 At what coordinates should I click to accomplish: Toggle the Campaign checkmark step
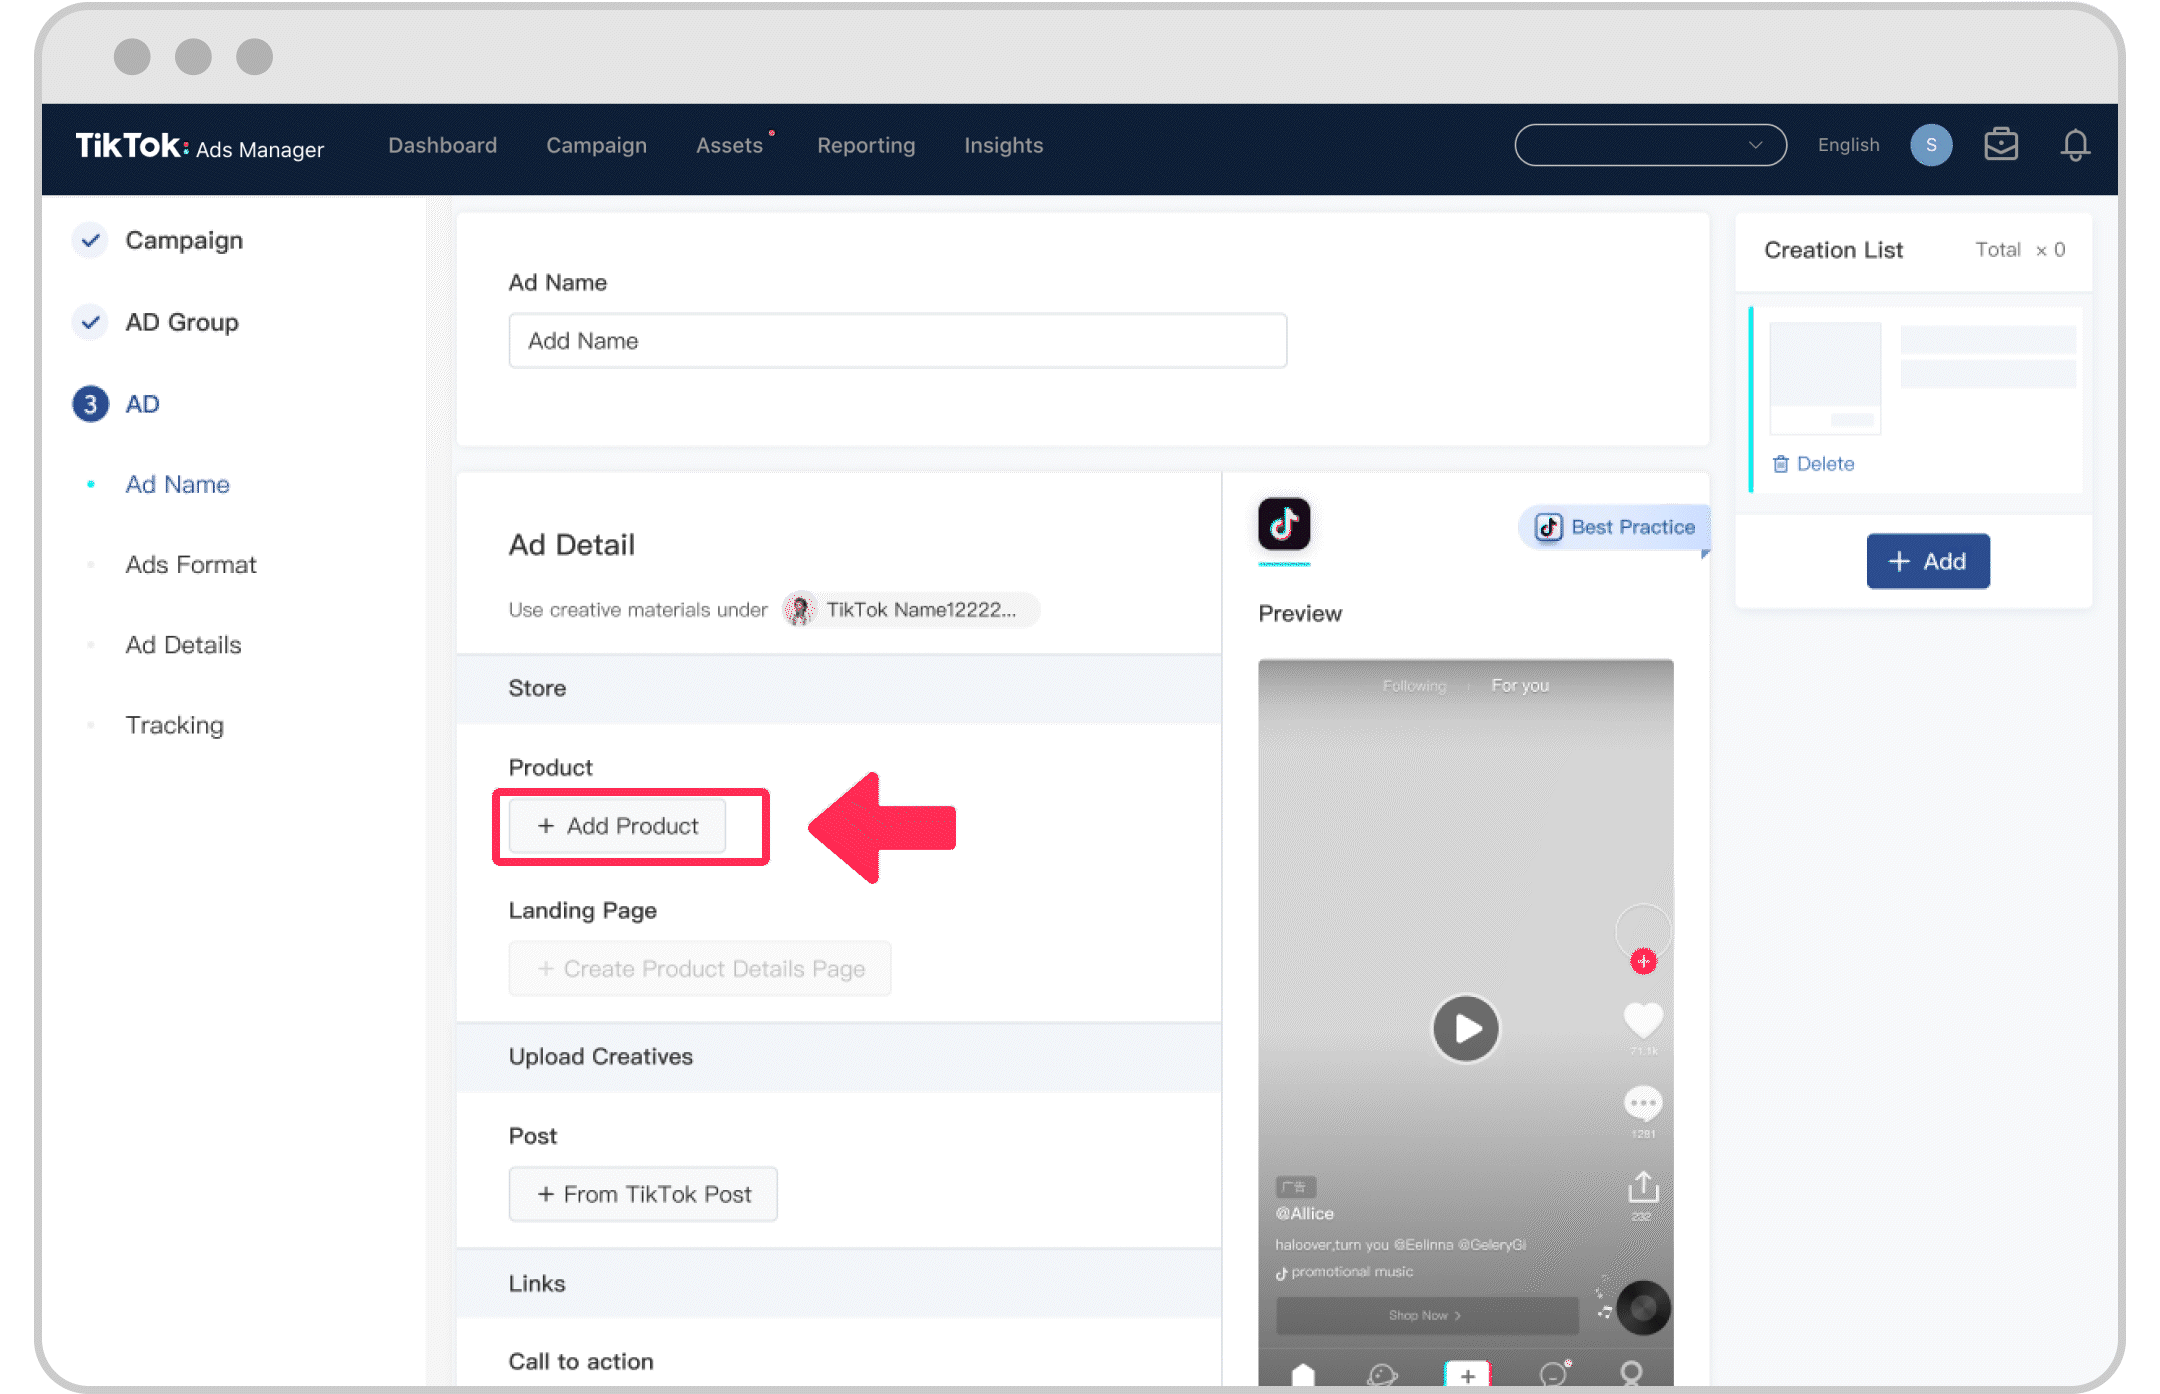point(90,239)
